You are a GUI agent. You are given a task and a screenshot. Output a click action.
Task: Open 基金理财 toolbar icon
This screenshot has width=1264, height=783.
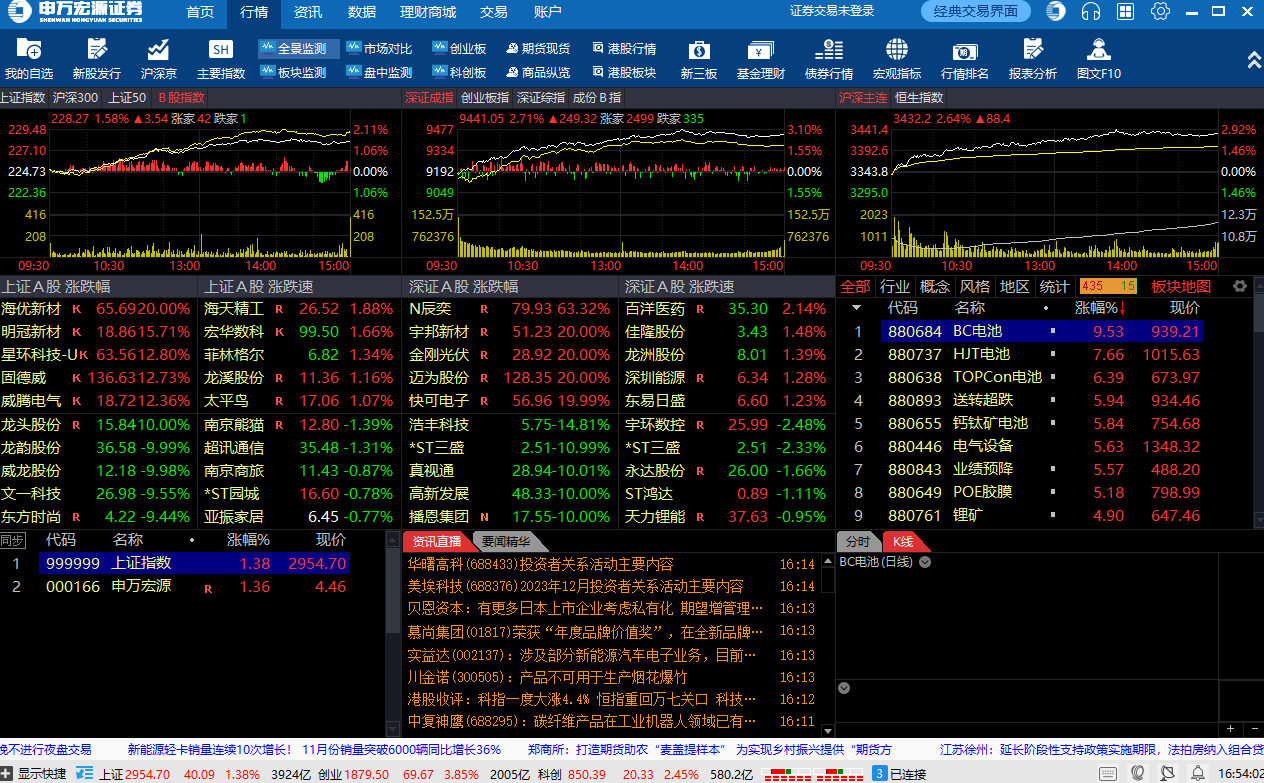click(x=761, y=59)
